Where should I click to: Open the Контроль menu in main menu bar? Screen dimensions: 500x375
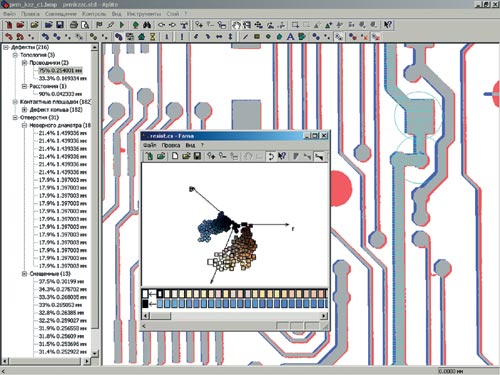coord(94,14)
